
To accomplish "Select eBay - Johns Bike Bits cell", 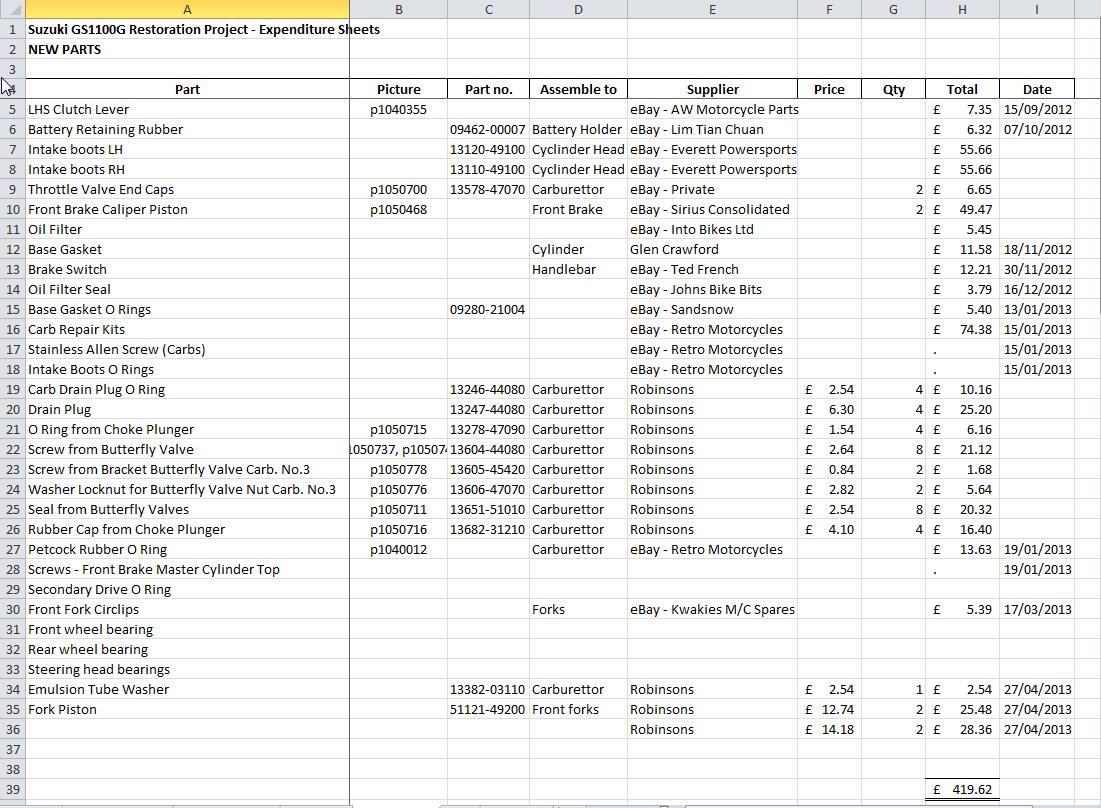I will (x=712, y=289).
